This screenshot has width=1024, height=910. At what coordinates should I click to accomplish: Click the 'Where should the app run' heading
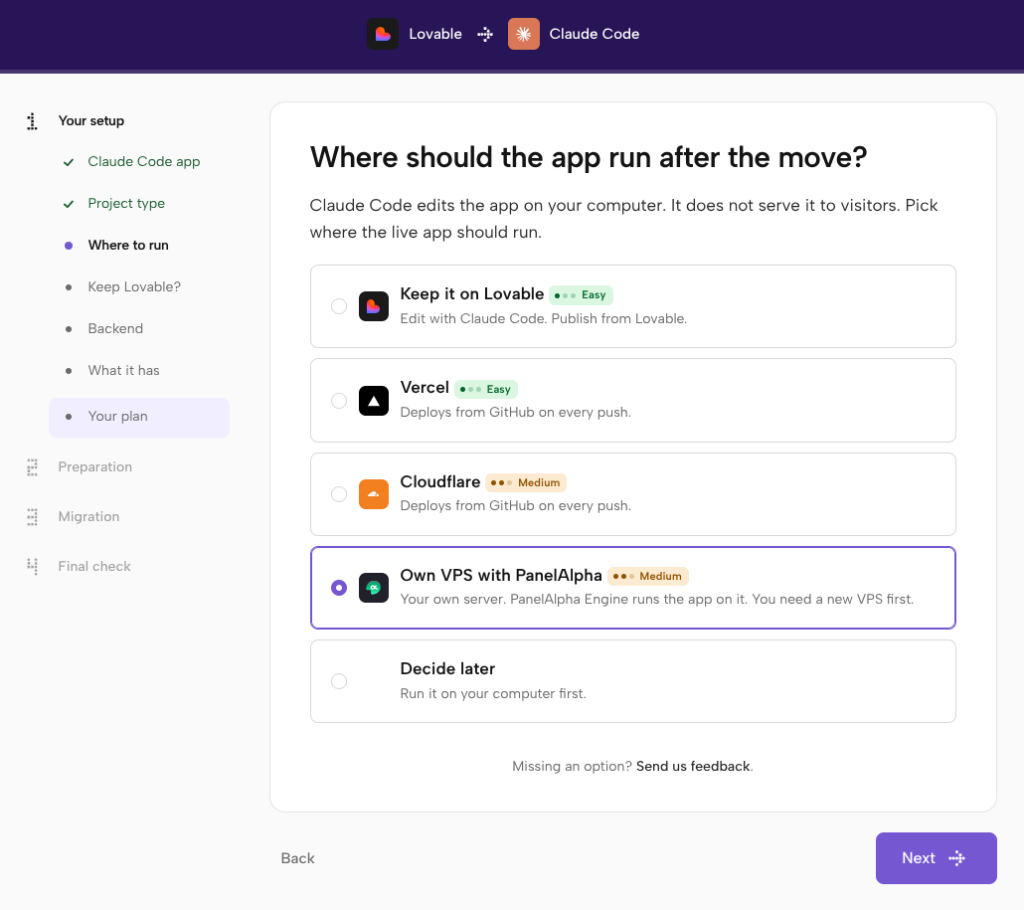[588, 157]
